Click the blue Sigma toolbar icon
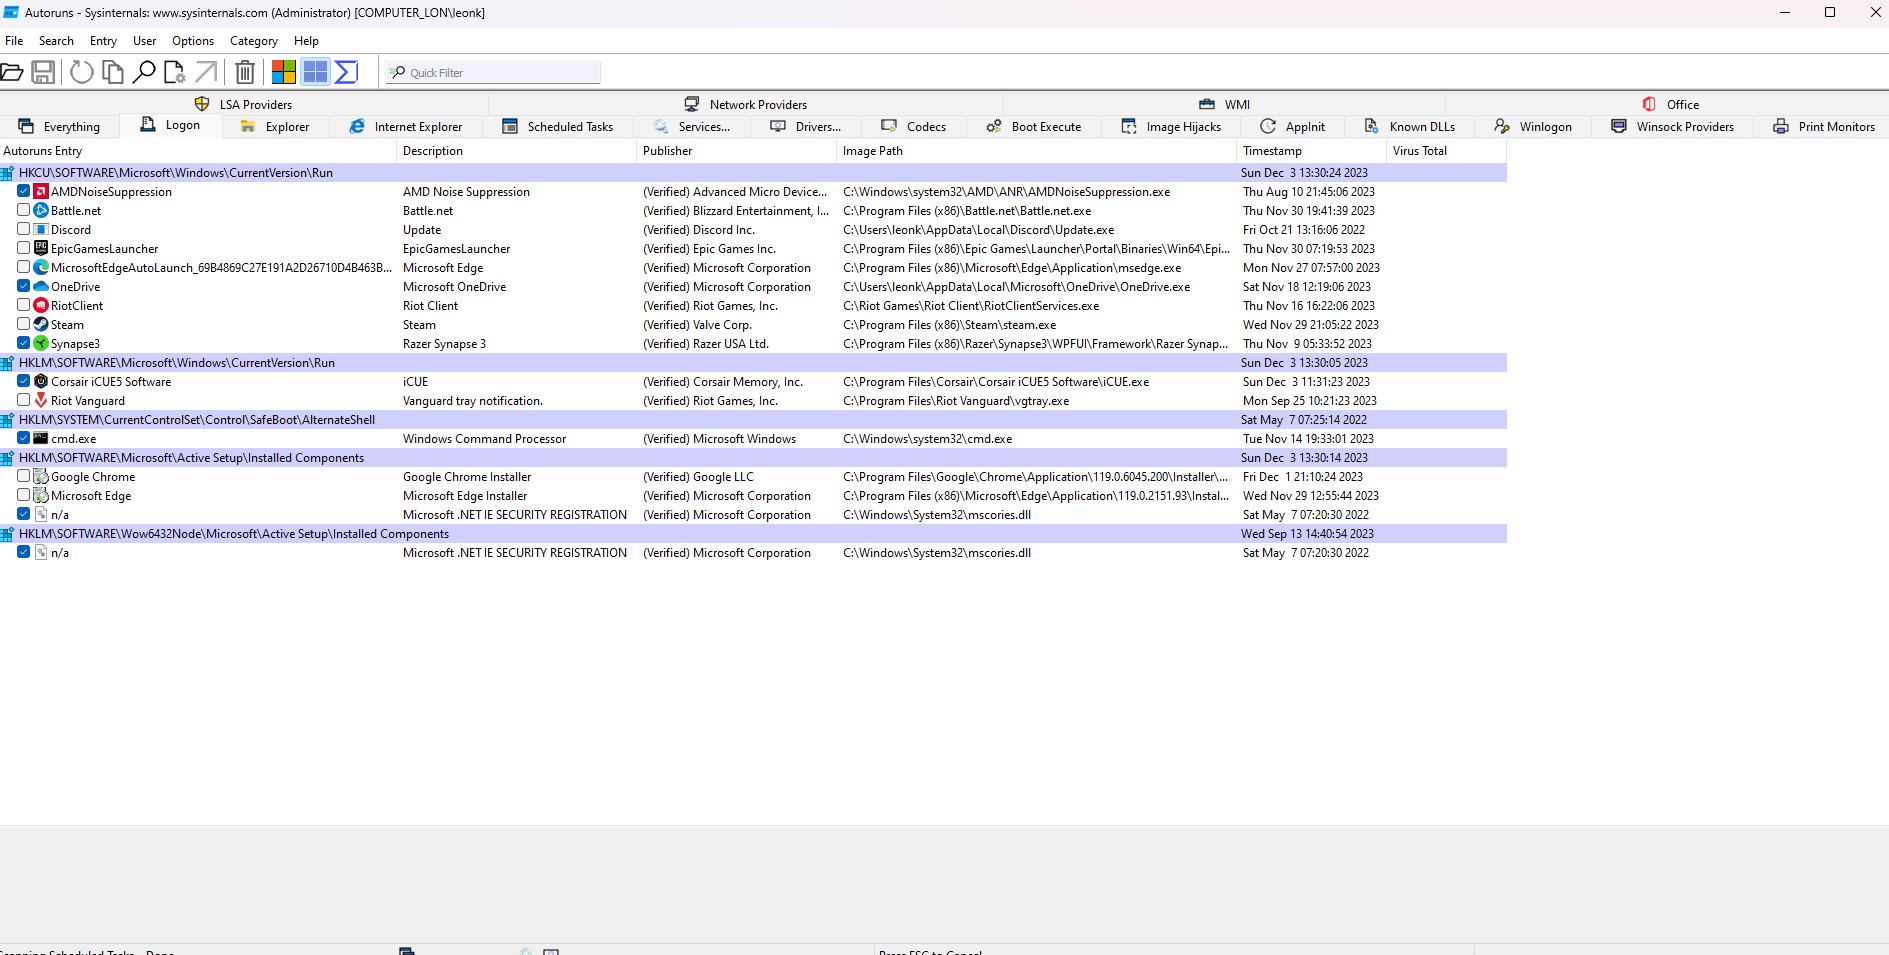The image size is (1889, 955). [x=346, y=72]
